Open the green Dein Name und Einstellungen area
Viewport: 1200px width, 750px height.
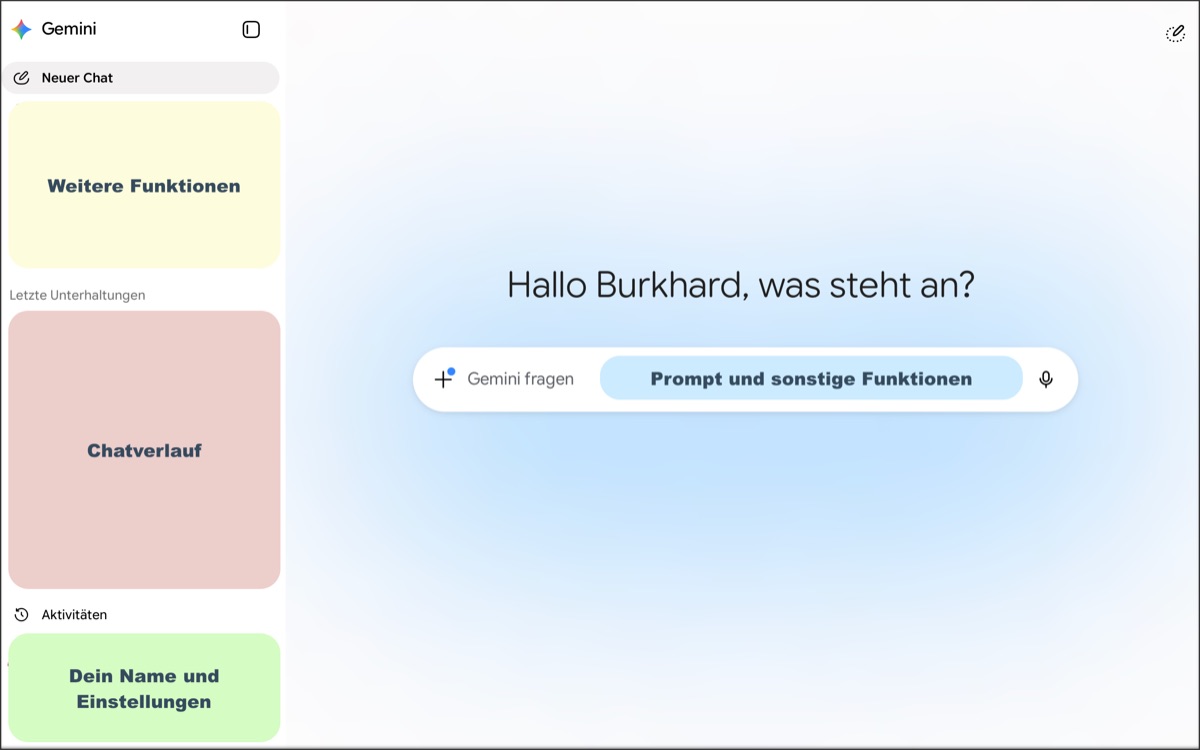144,688
